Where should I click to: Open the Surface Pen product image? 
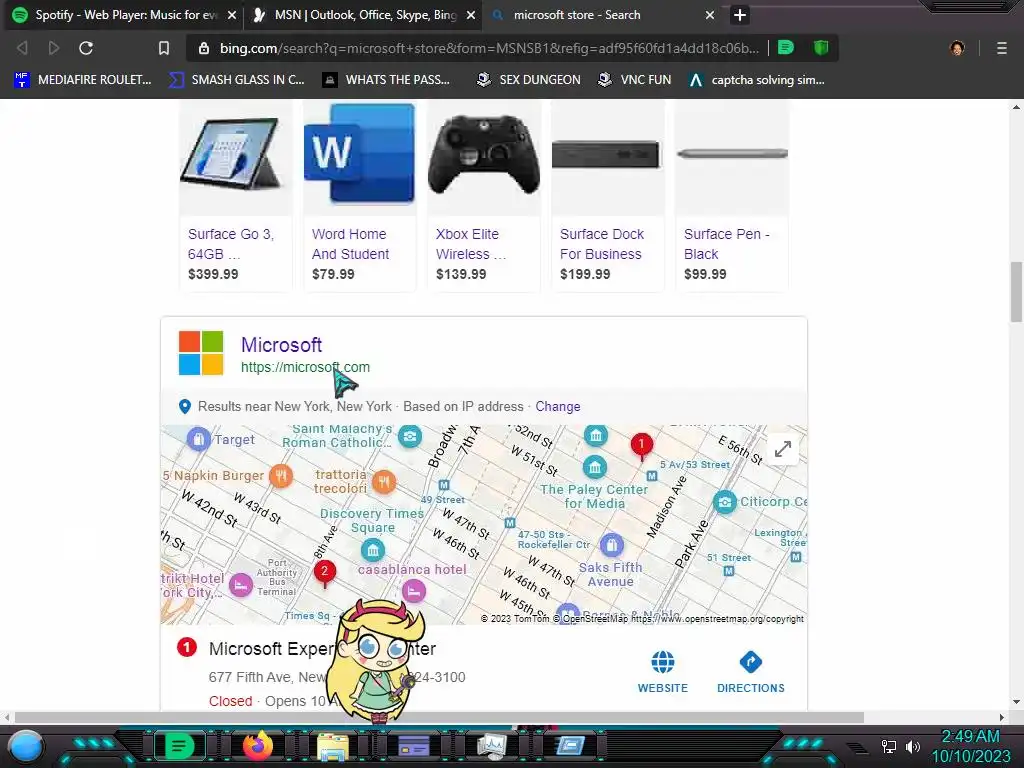tap(731, 157)
